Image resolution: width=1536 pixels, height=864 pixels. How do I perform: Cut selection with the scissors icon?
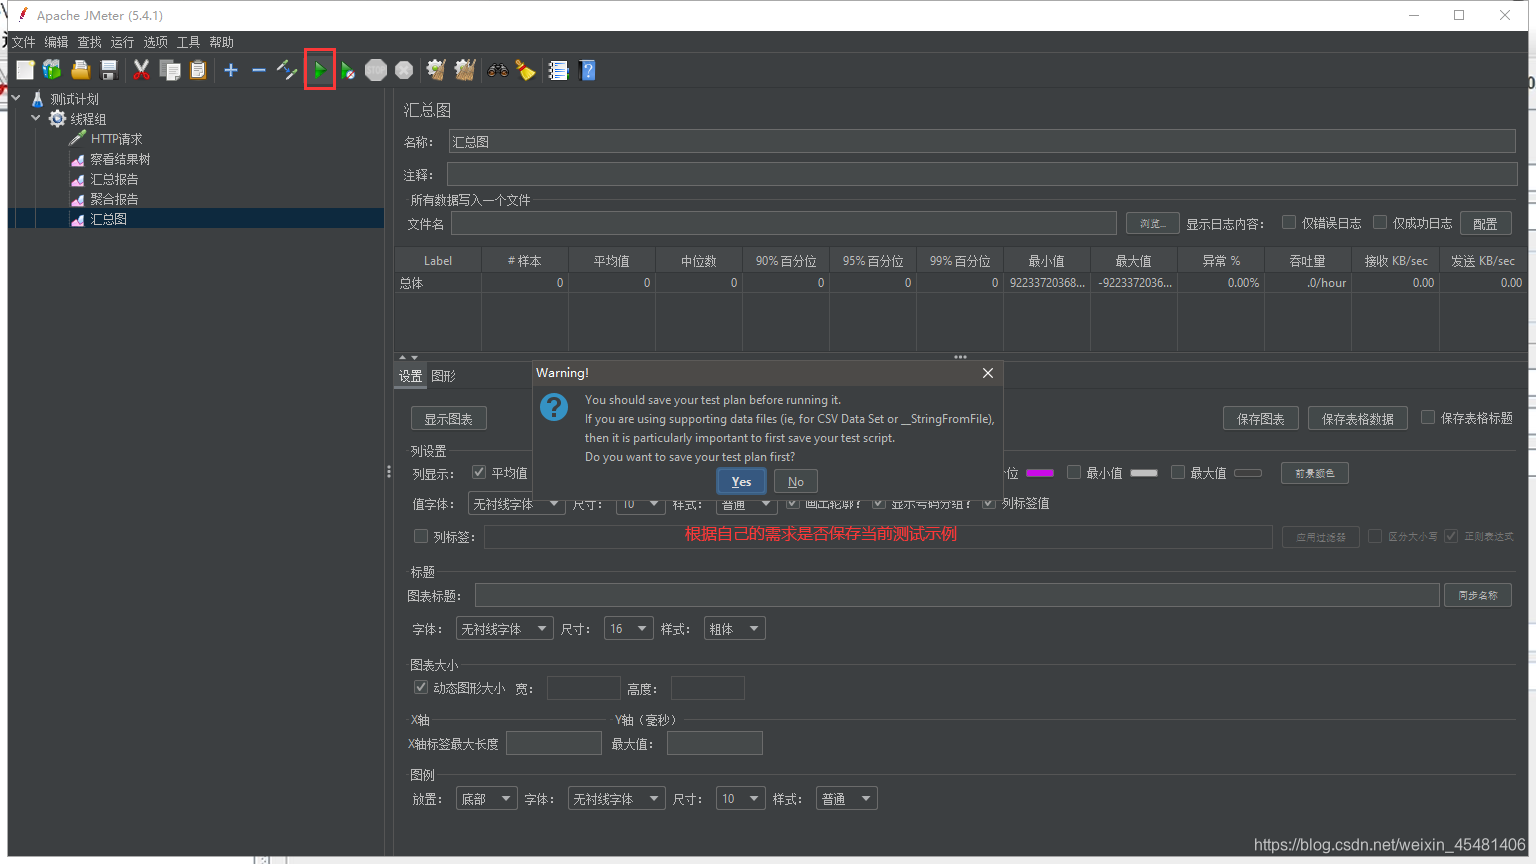point(141,70)
